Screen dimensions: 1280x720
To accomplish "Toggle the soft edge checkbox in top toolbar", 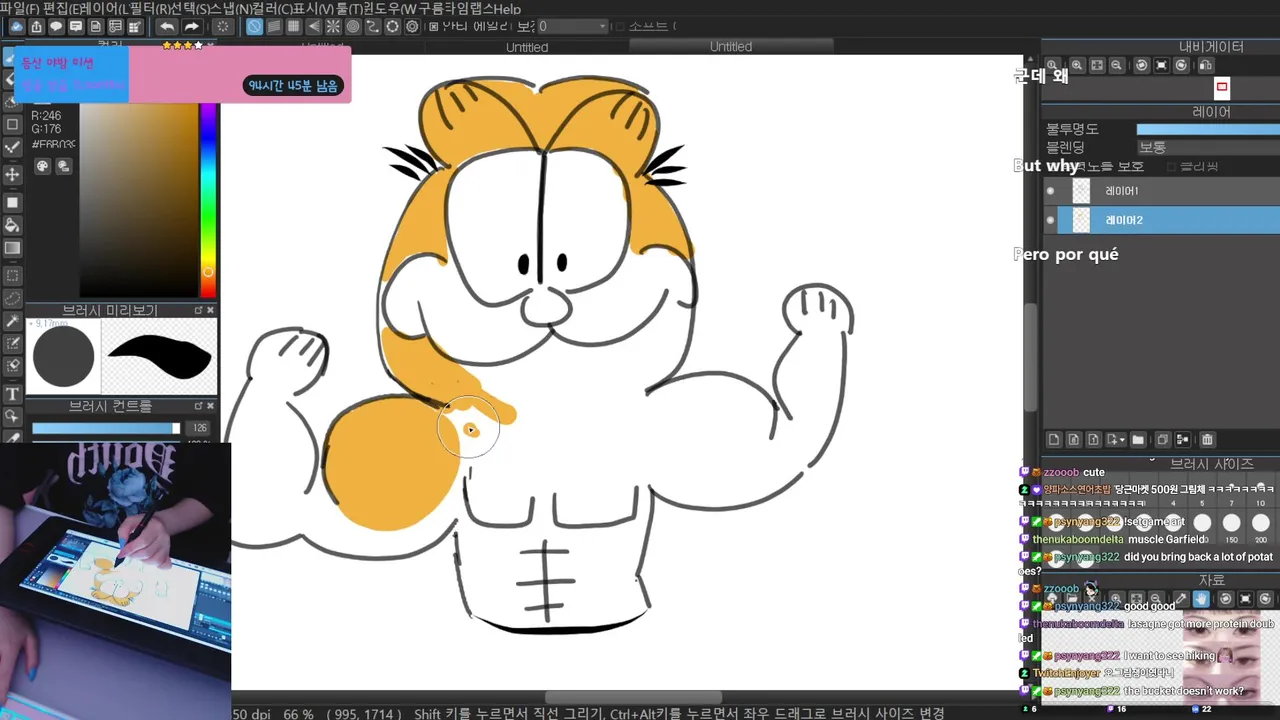I will 620,27.
